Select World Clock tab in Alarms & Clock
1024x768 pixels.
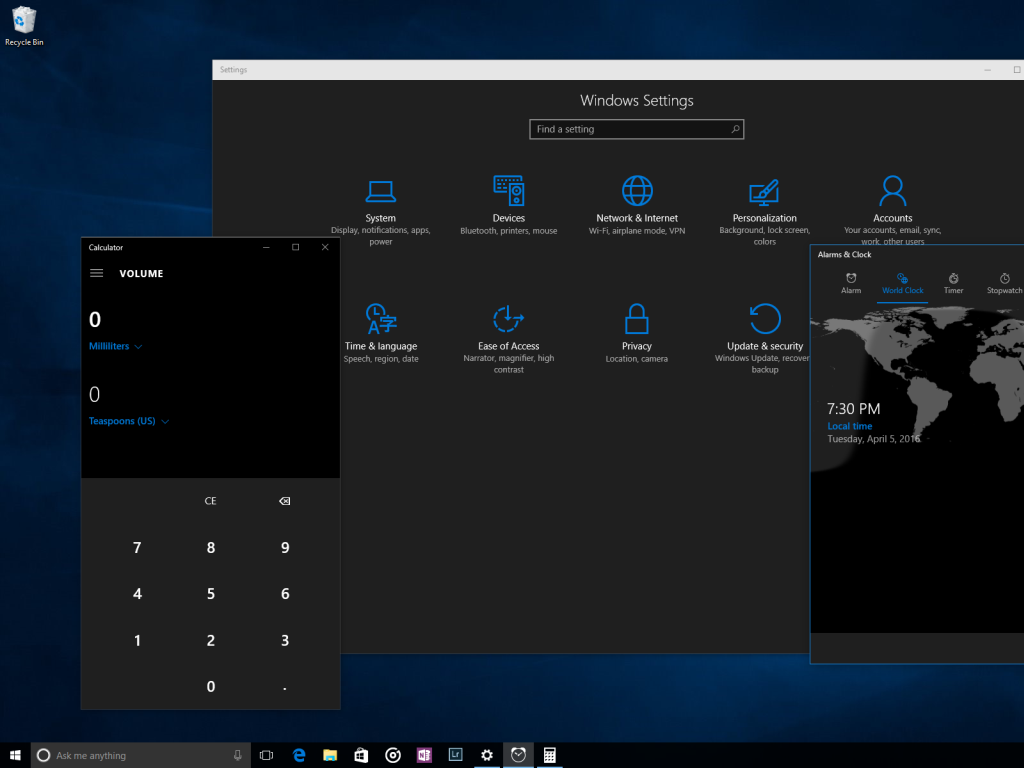[902, 283]
